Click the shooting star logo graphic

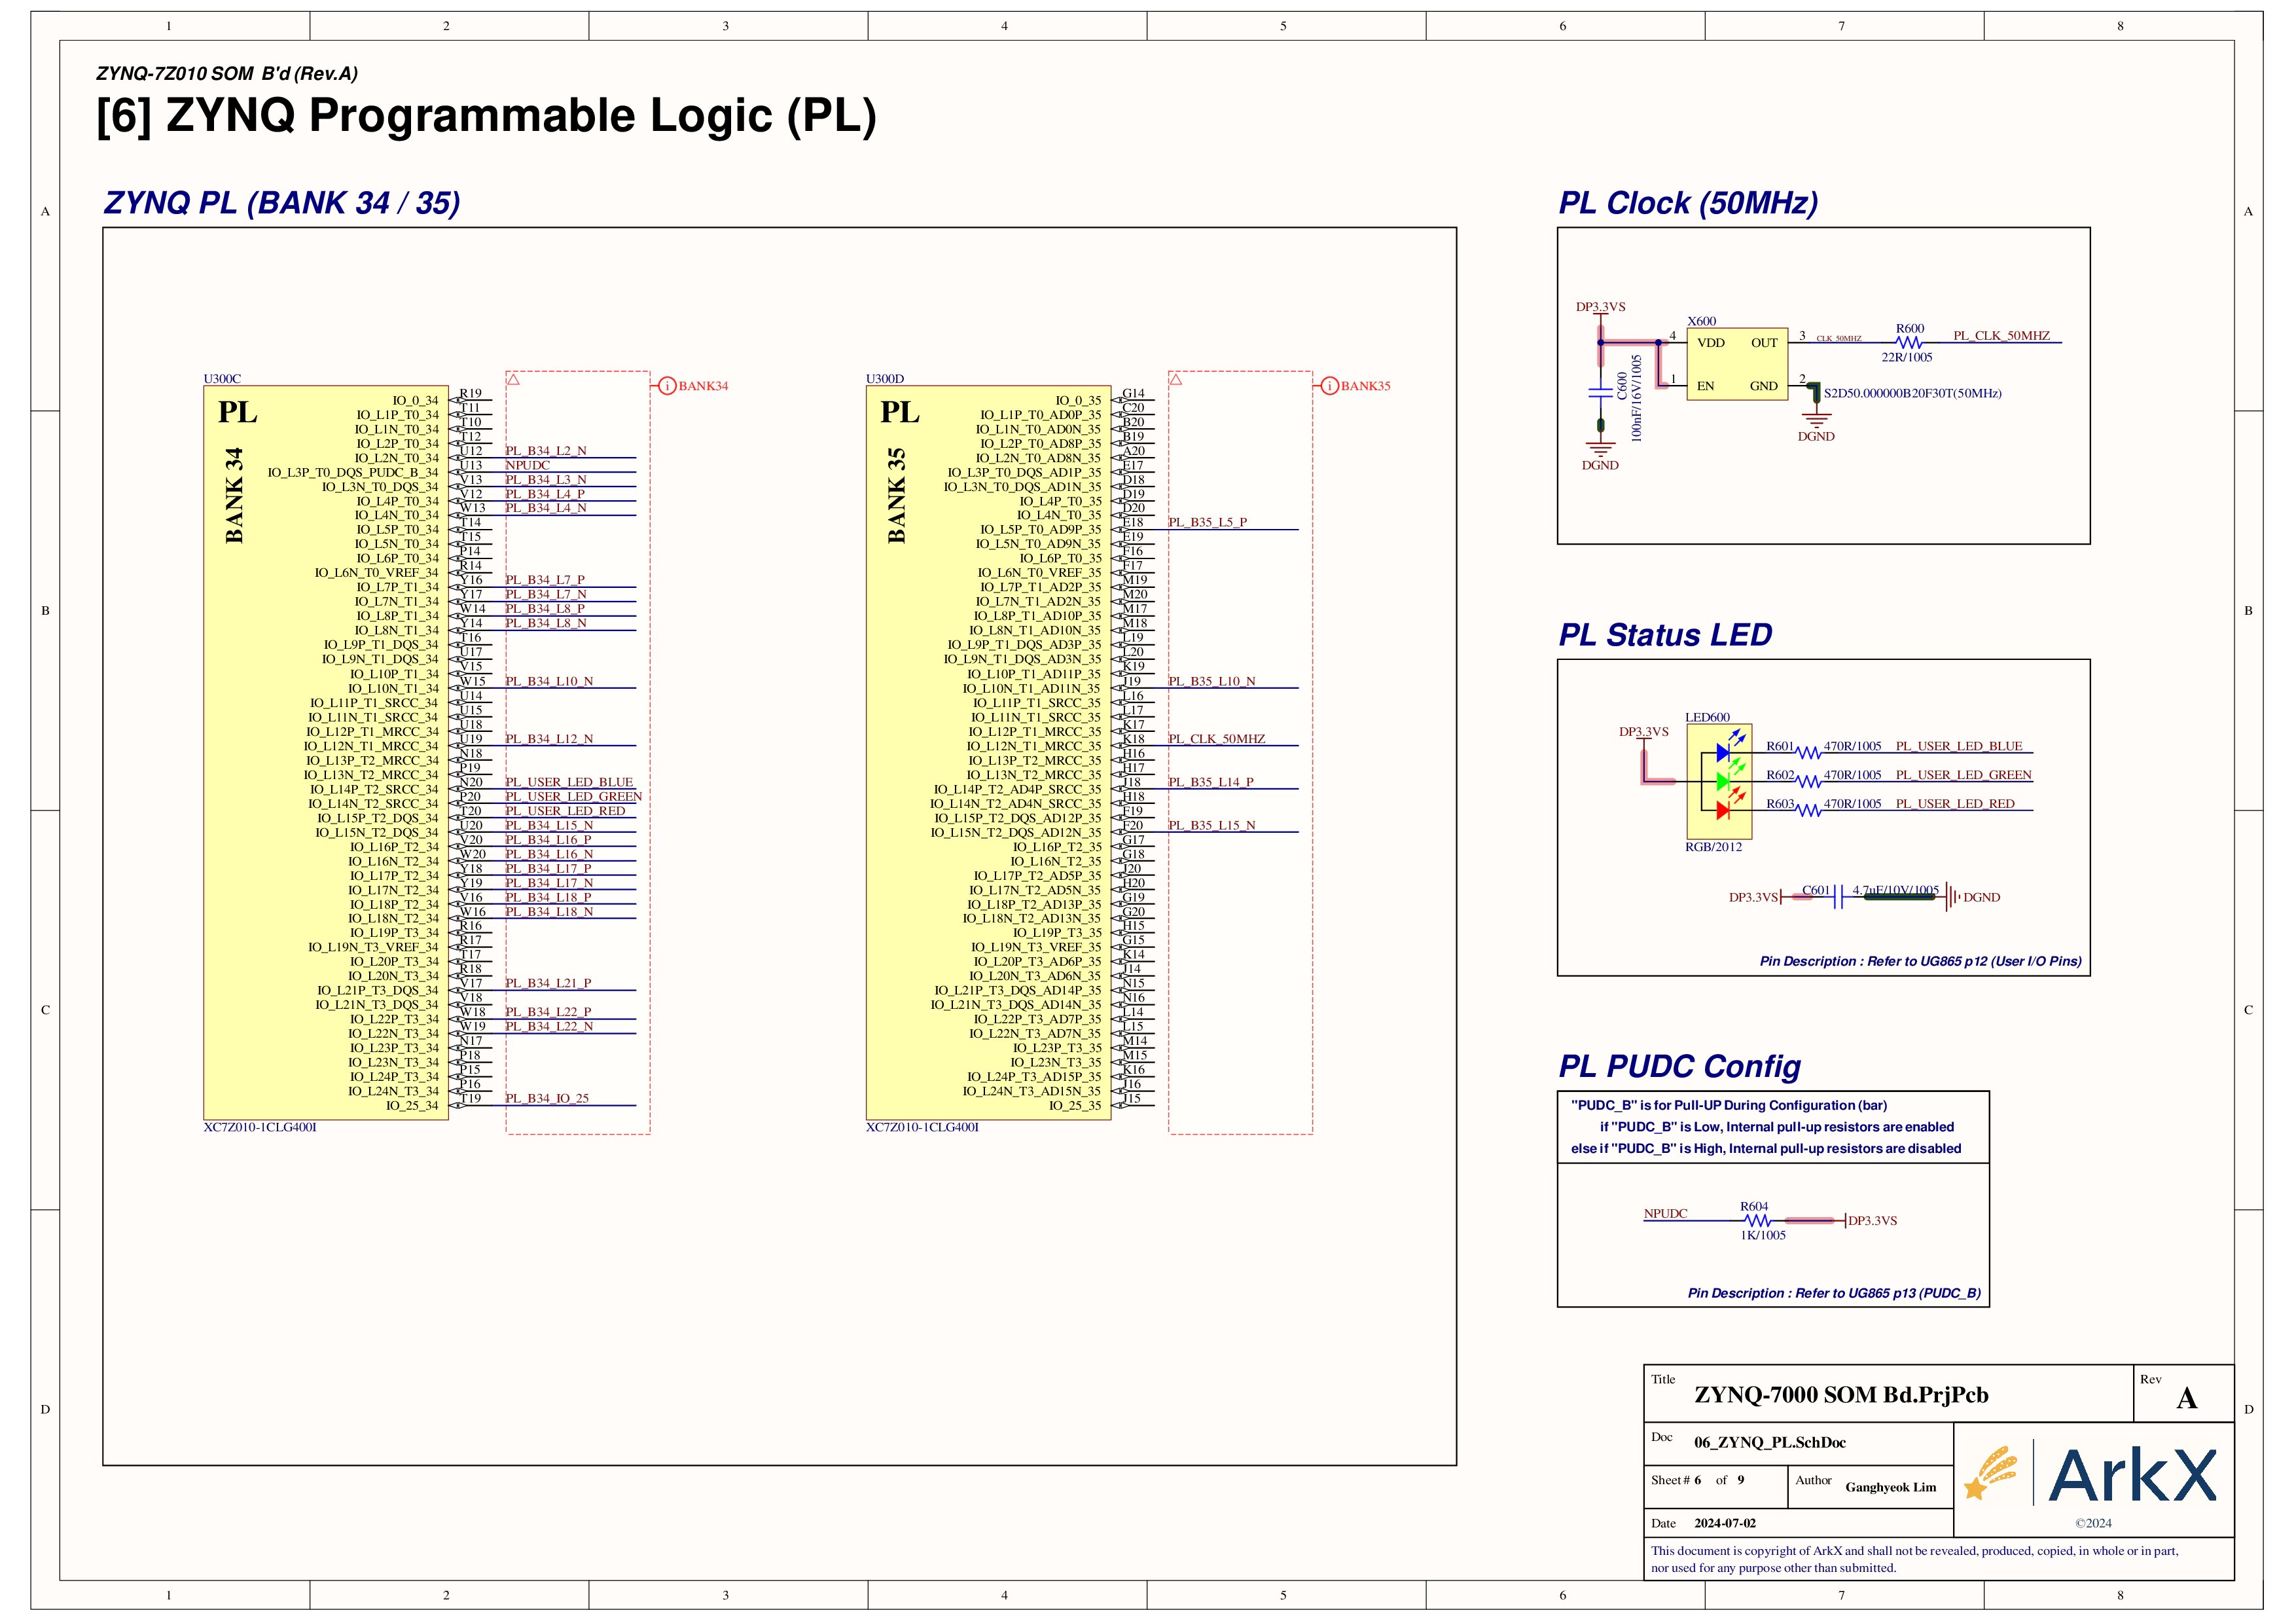(x=1990, y=1472)
